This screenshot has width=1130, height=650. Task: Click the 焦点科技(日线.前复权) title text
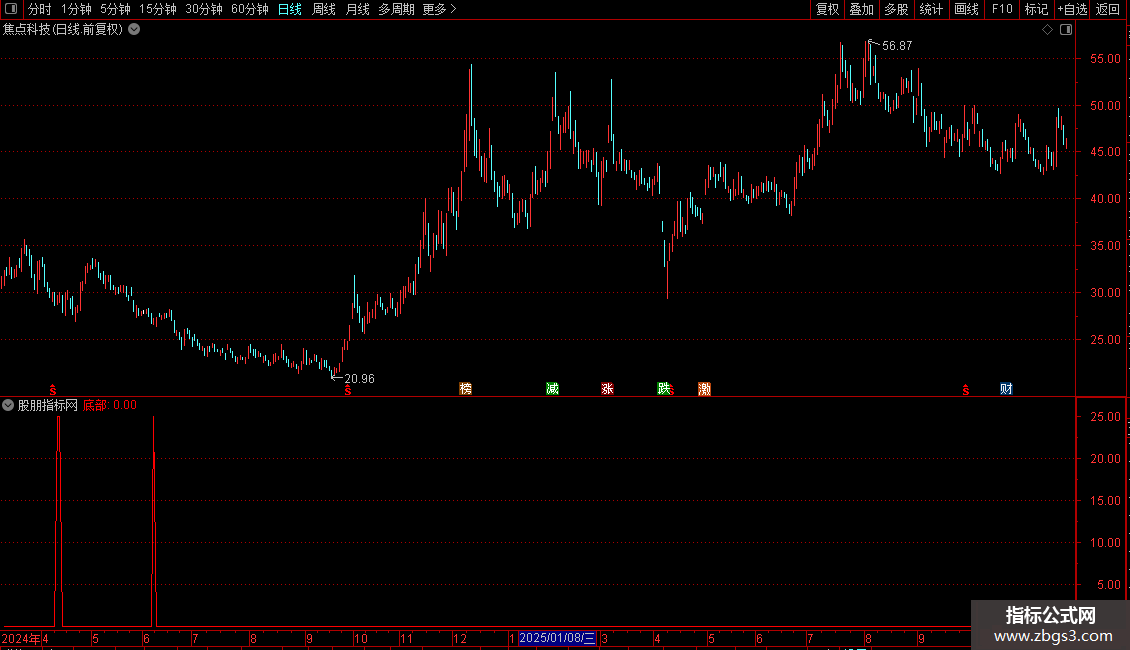(63, 30)
